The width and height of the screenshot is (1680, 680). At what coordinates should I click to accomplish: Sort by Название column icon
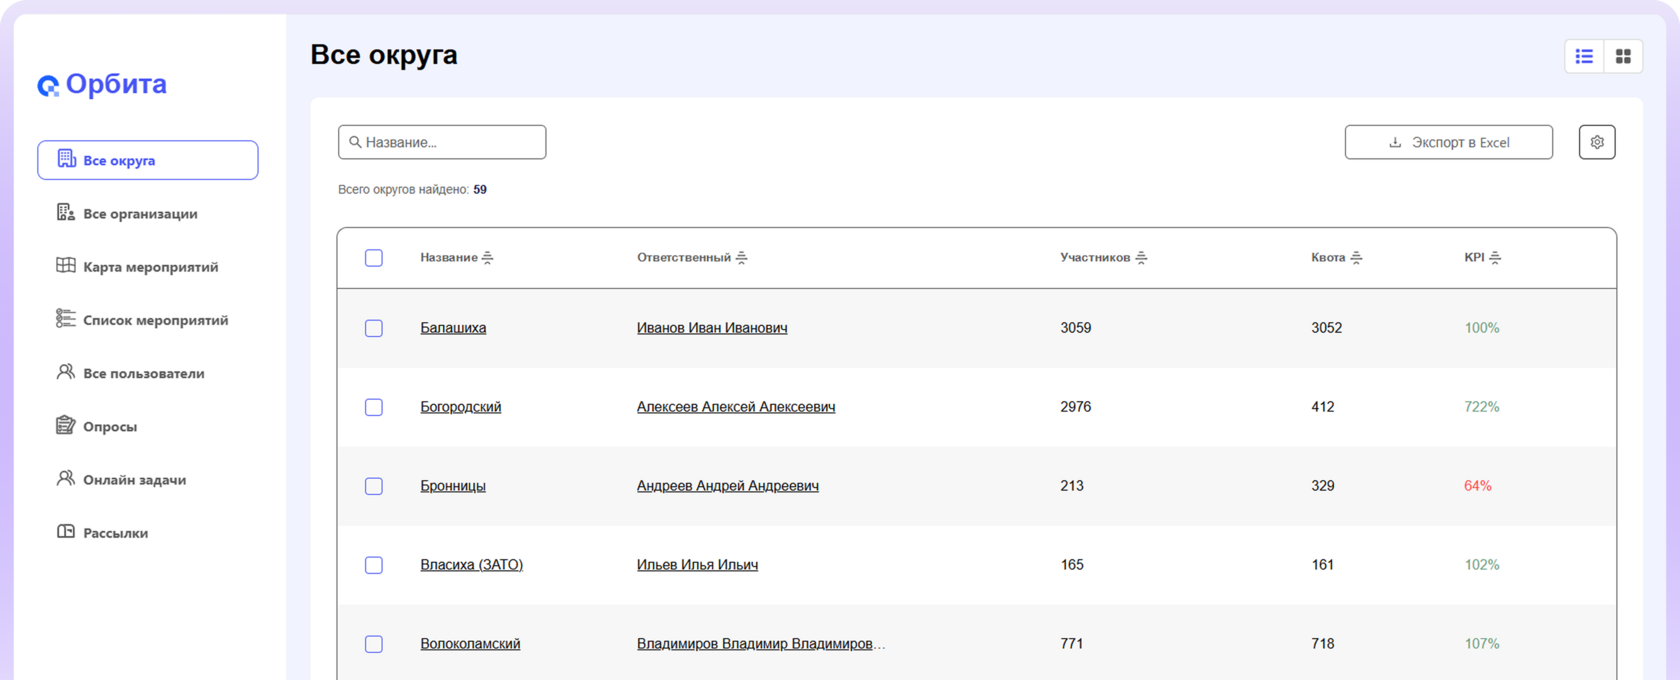[487, 258]
